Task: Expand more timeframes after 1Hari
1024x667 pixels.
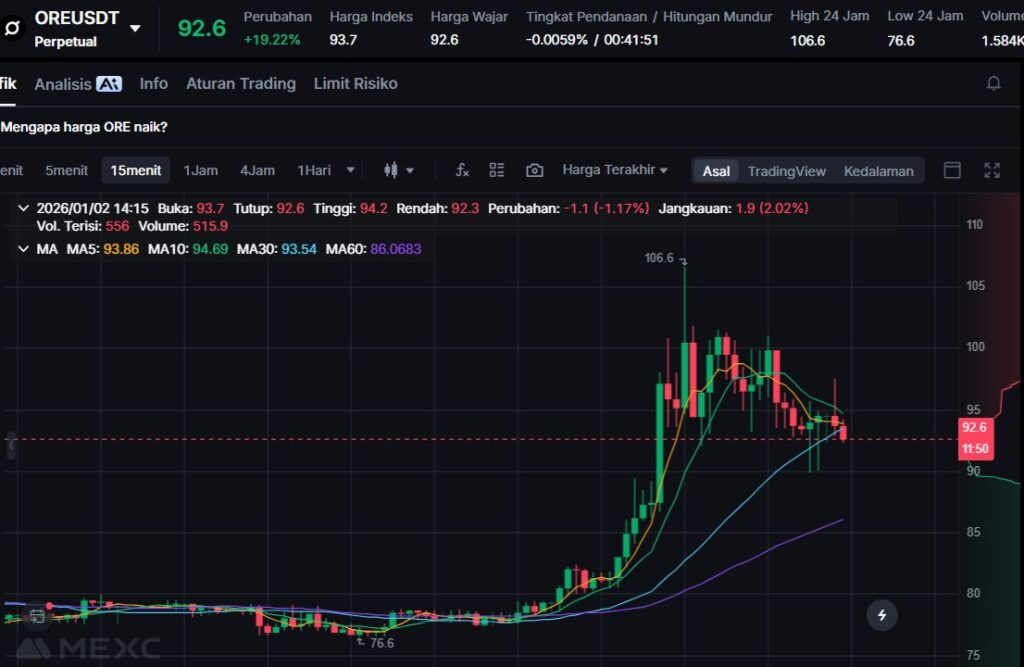Action: tap(350, 170)
